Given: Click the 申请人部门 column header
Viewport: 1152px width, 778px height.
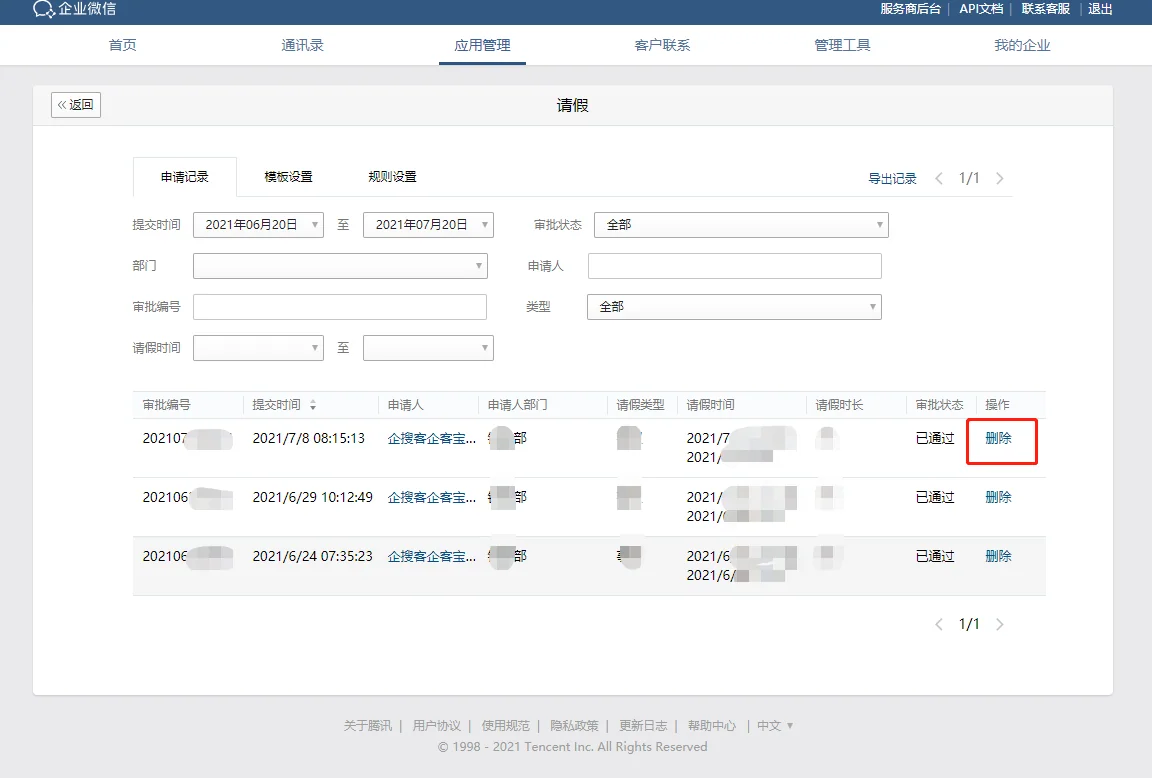Looking at the screenshot, I should 517,406.
